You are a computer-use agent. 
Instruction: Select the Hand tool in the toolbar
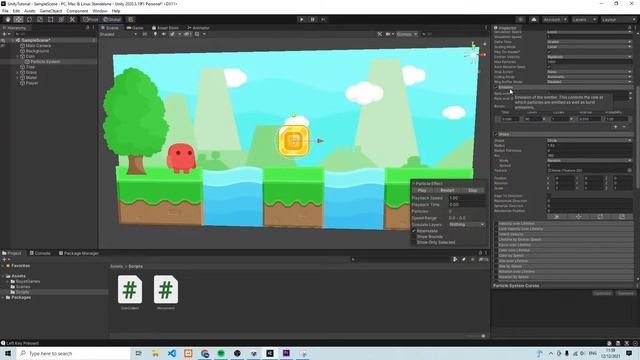(x=8, y=20)
